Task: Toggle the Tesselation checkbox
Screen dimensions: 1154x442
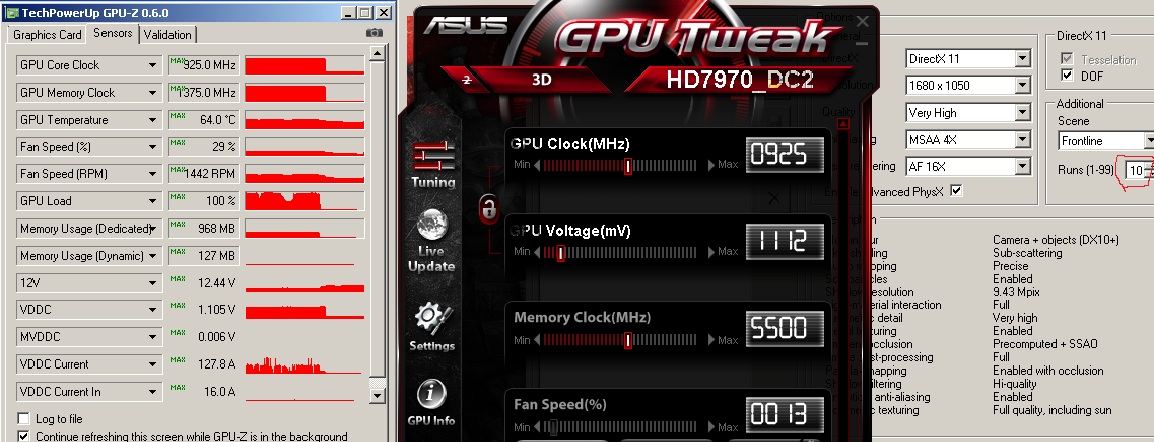Action: pos(1067,59)
